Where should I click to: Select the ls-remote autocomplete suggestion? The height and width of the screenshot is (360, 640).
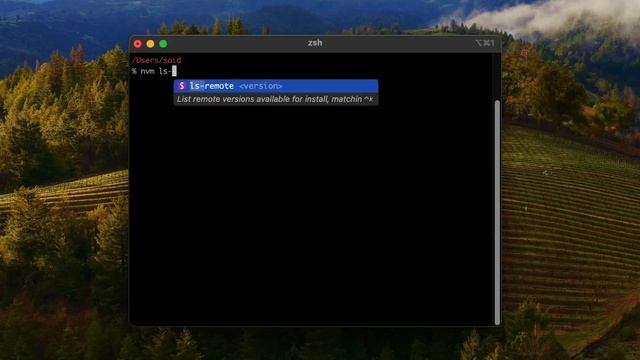pyautogui.click(x=276, y=86)
